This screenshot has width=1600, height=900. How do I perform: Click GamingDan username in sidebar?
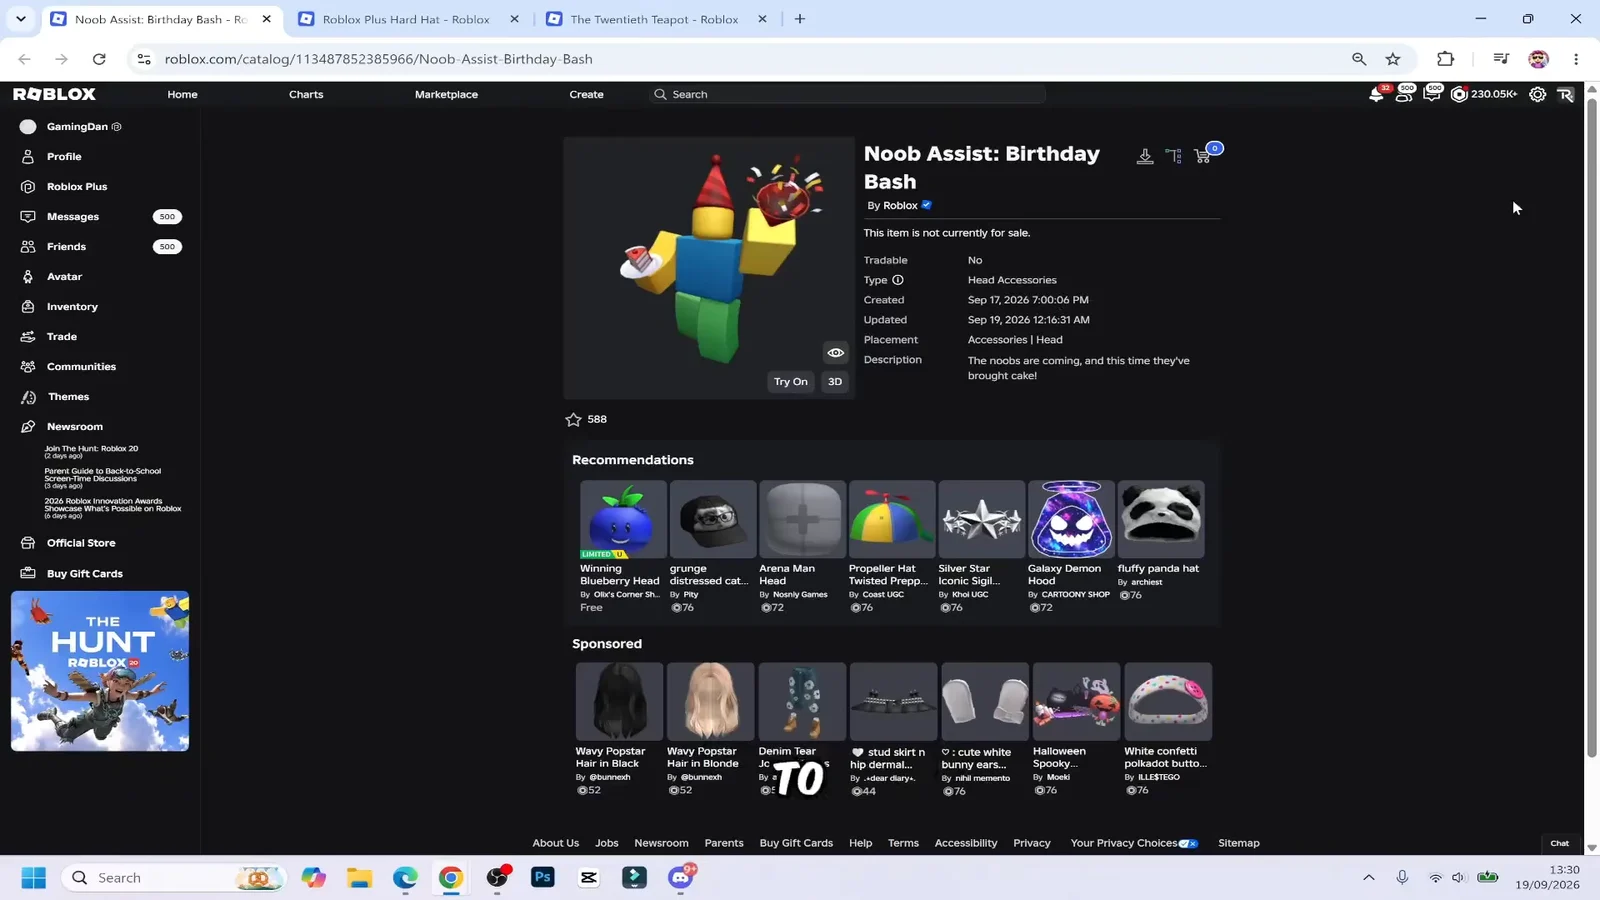[x=77, y=127]
